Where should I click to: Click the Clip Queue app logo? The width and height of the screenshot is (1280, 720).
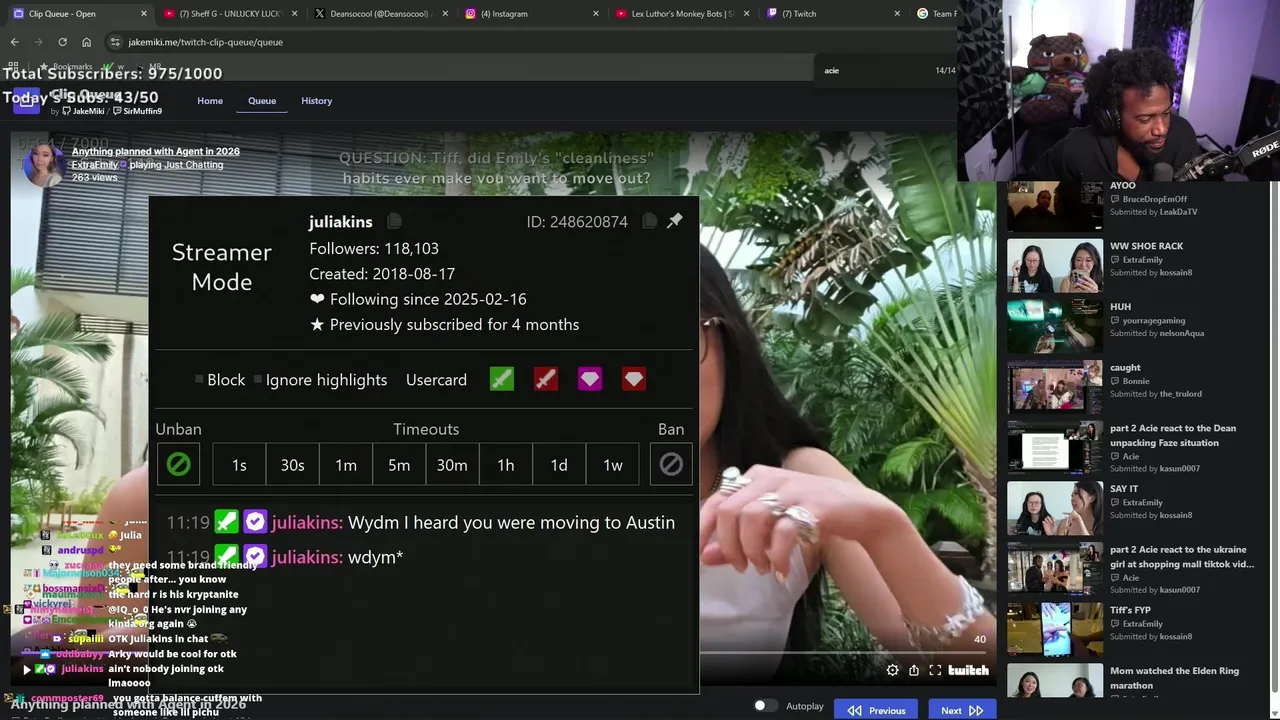26,100
